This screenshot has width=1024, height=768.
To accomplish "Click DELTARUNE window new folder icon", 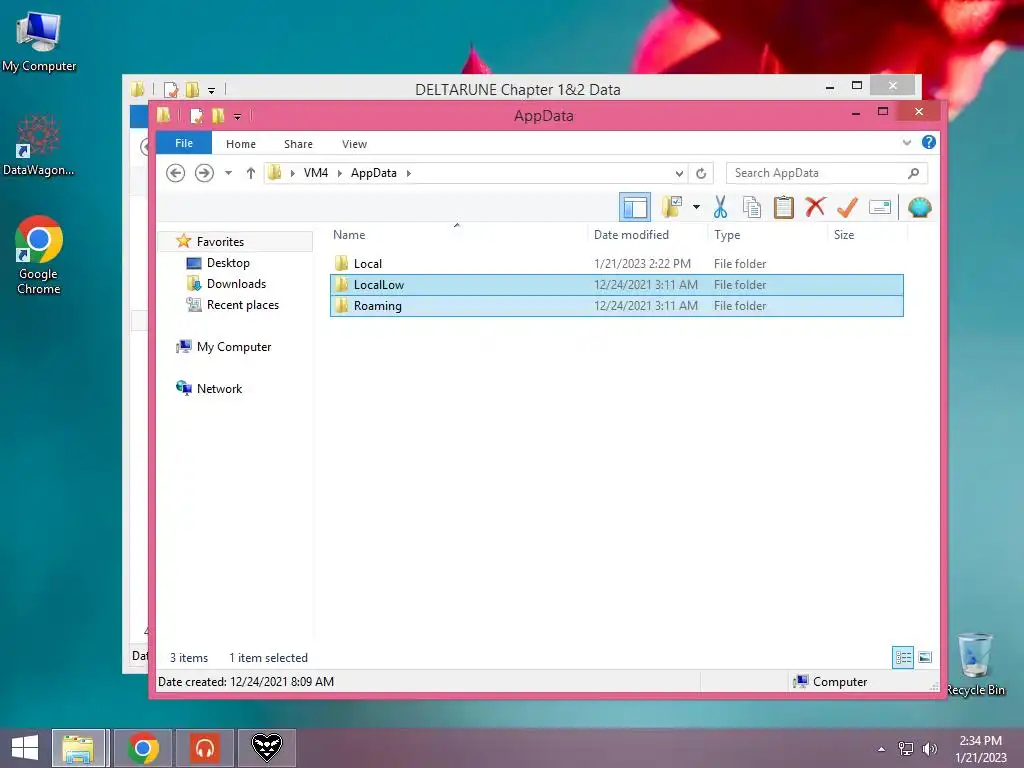I will (x=192, y=89).
